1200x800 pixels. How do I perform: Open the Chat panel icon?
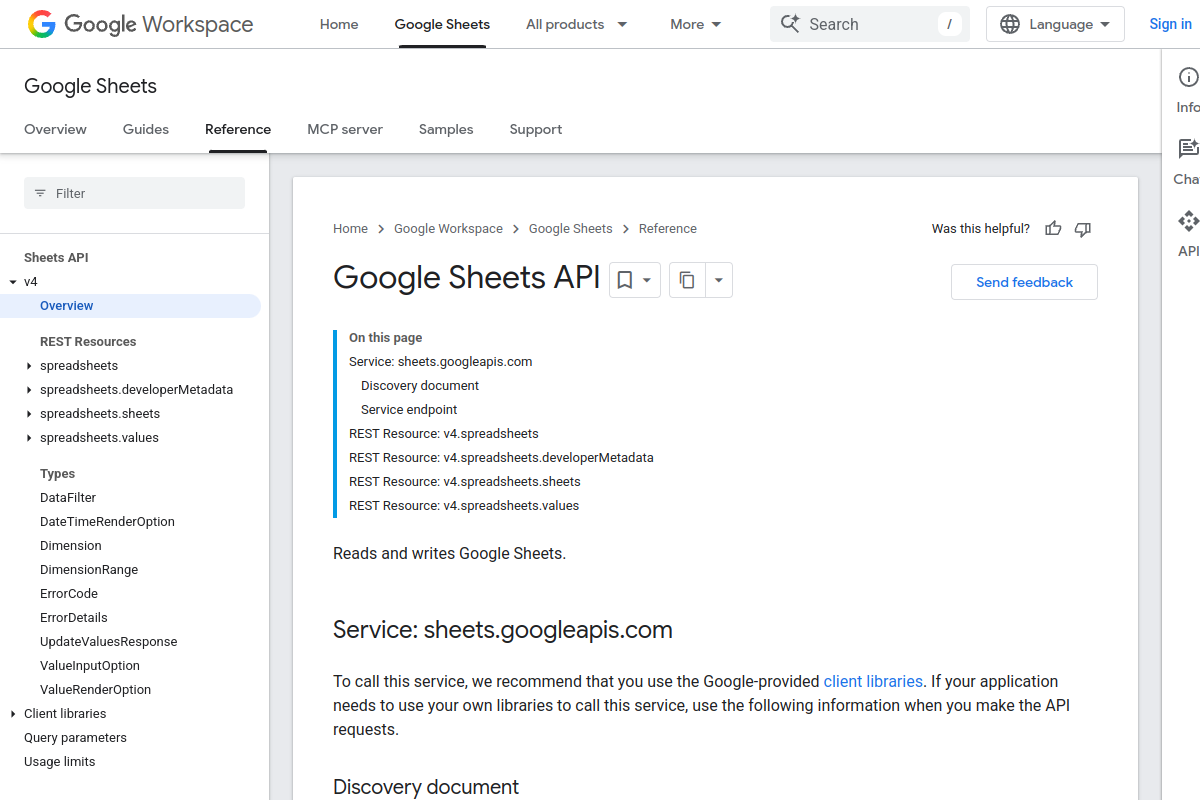click(1188, 149)
